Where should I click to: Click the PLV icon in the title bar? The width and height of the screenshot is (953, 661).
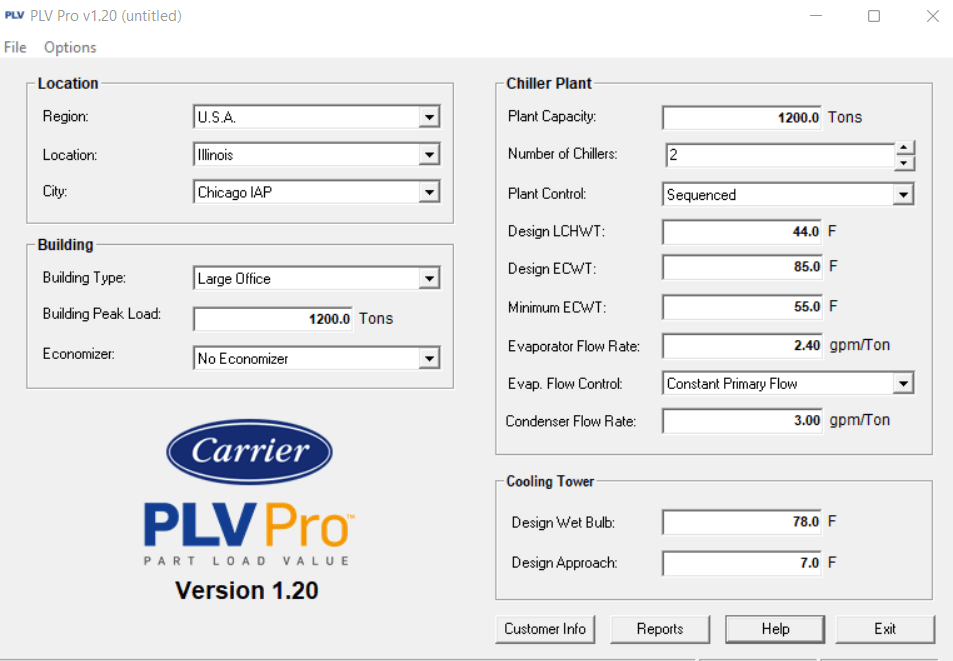[13, 15]
